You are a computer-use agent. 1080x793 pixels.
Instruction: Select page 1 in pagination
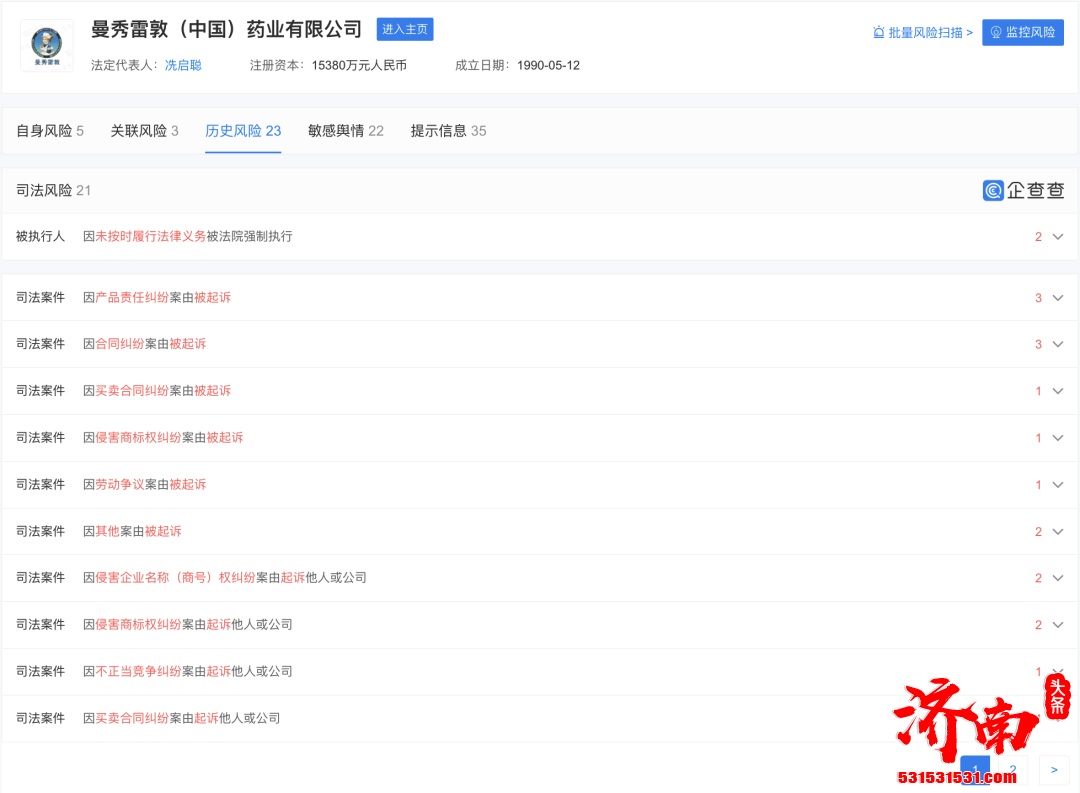point(974,769)
